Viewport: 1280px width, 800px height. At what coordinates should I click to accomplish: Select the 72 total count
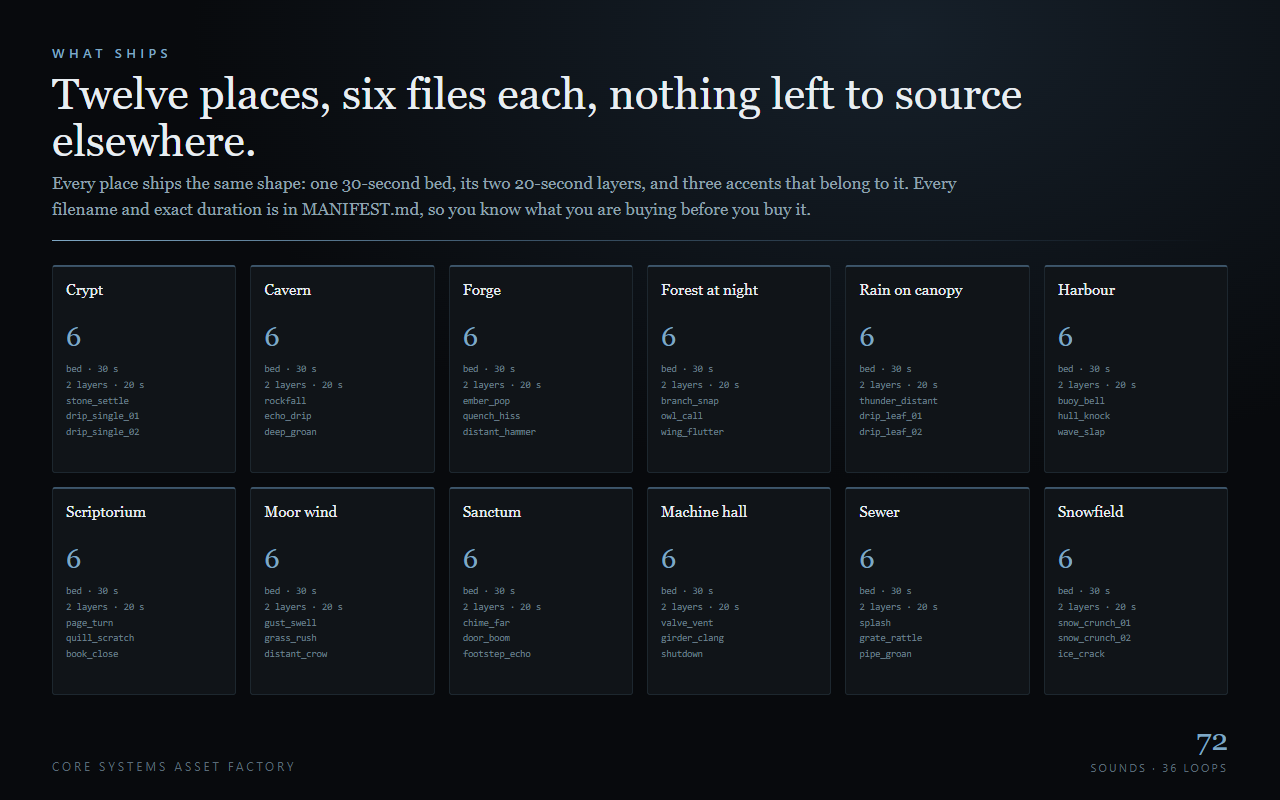[x=1211, y=743]
